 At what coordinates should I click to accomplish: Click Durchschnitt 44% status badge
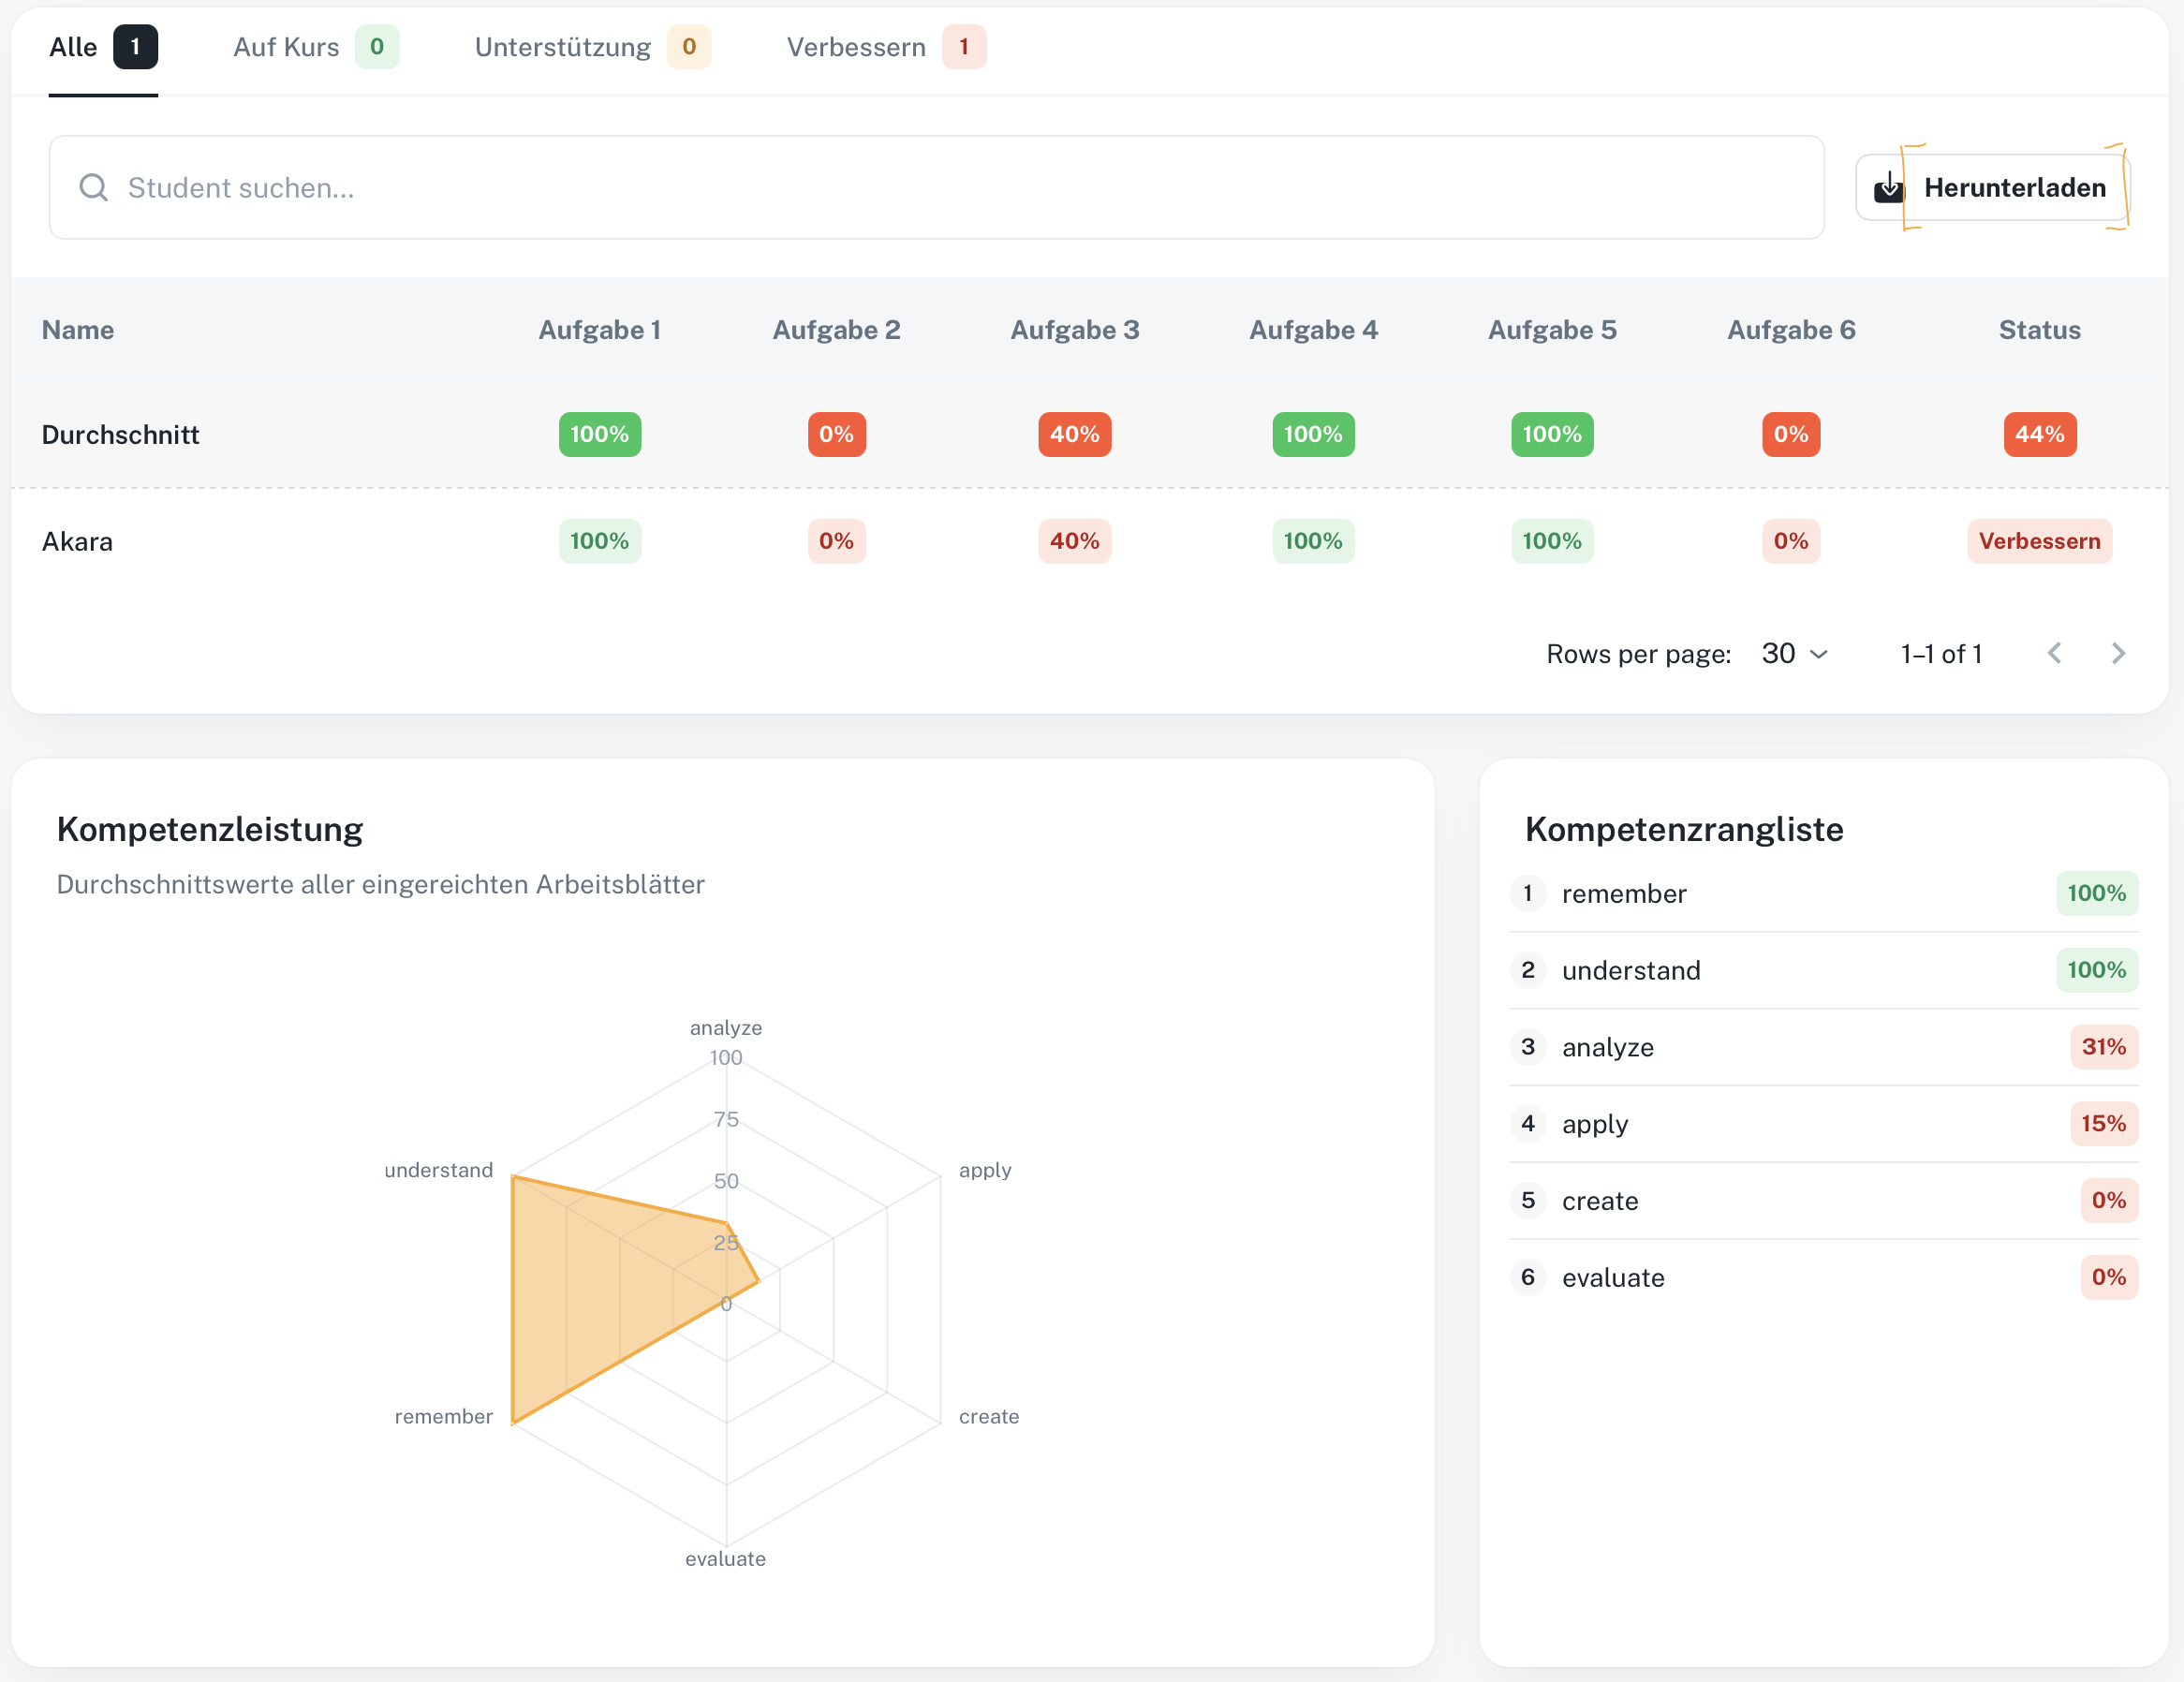tap(2039, 434)
